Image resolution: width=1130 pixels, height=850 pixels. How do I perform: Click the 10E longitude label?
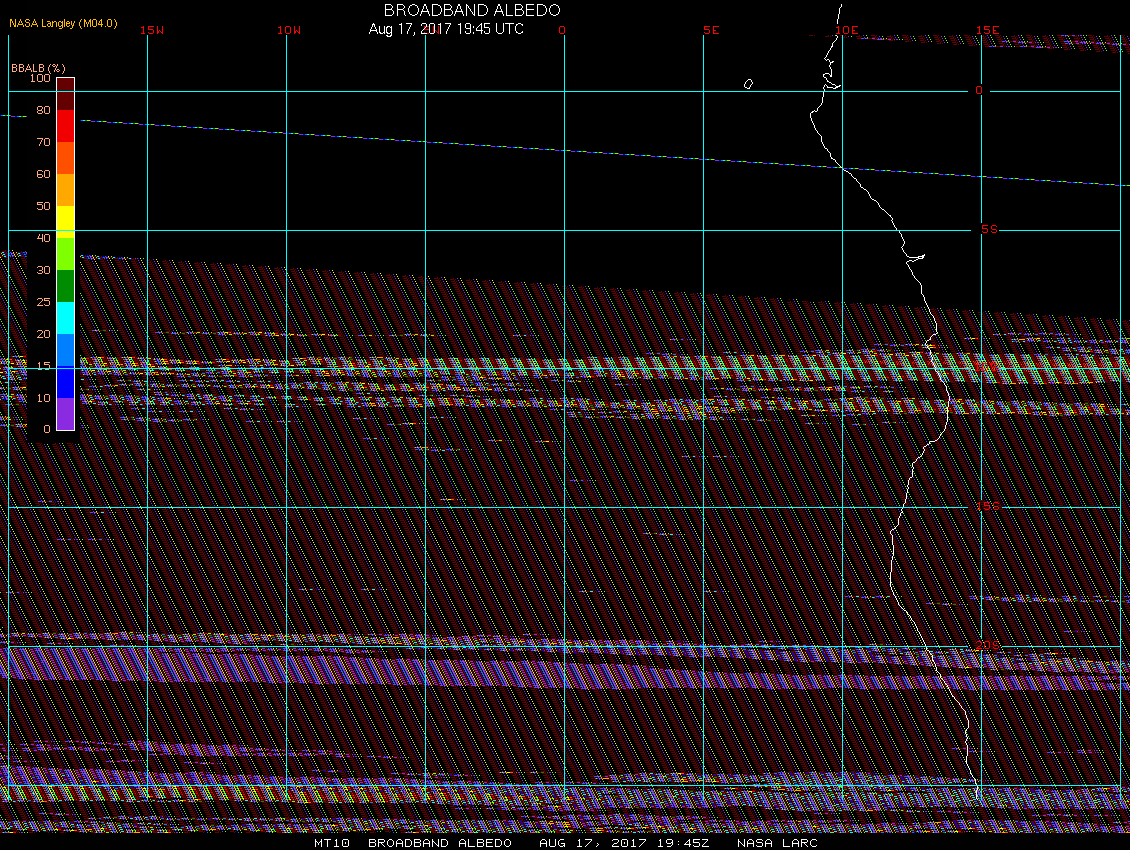847,30
